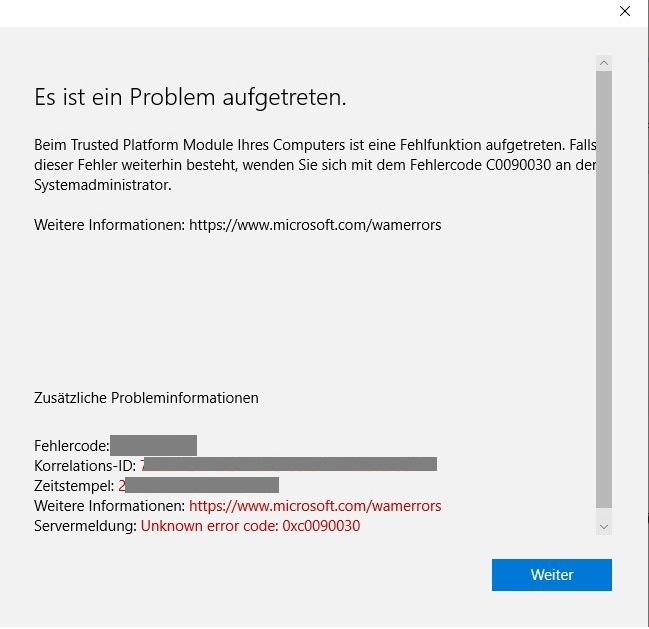Open the red microsoft.com/wamerrors link
The height and width of the screenshot is (629, 649).
pos(315,506)
